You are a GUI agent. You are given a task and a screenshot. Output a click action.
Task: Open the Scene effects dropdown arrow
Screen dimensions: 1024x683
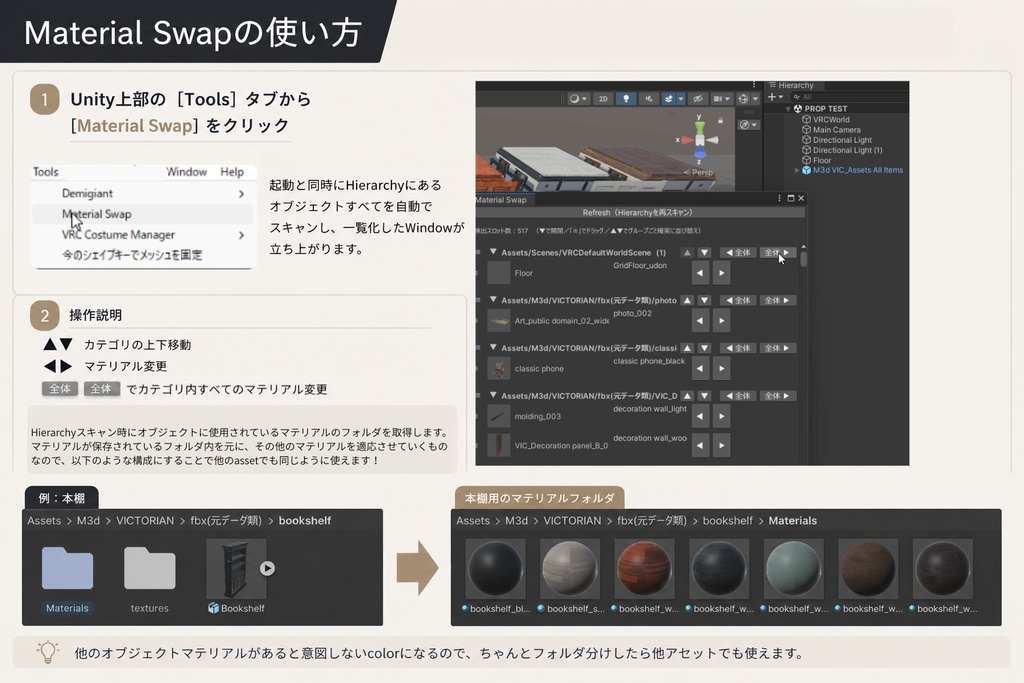680,99
